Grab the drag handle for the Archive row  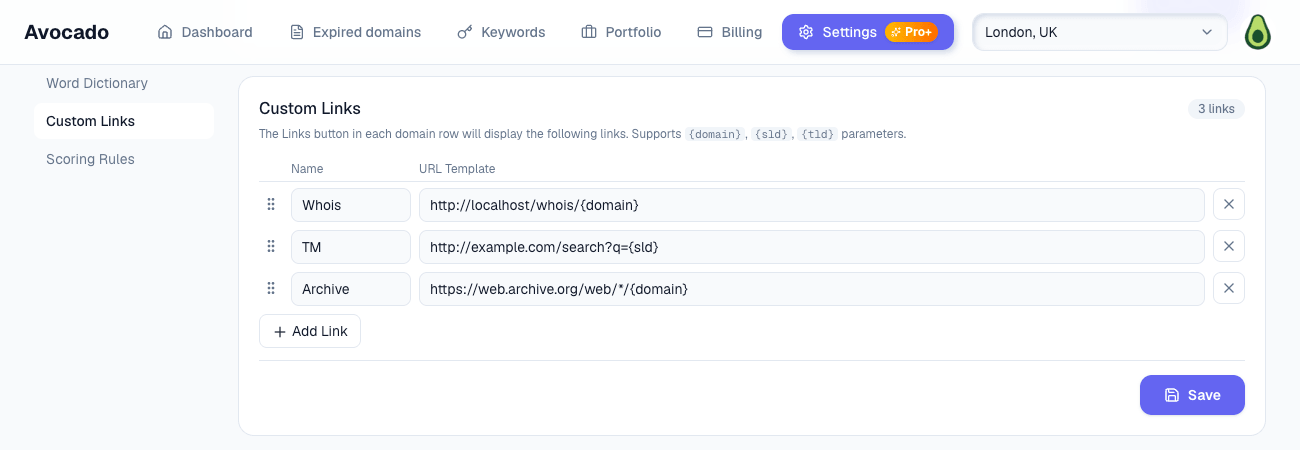(x=271, y=288)
